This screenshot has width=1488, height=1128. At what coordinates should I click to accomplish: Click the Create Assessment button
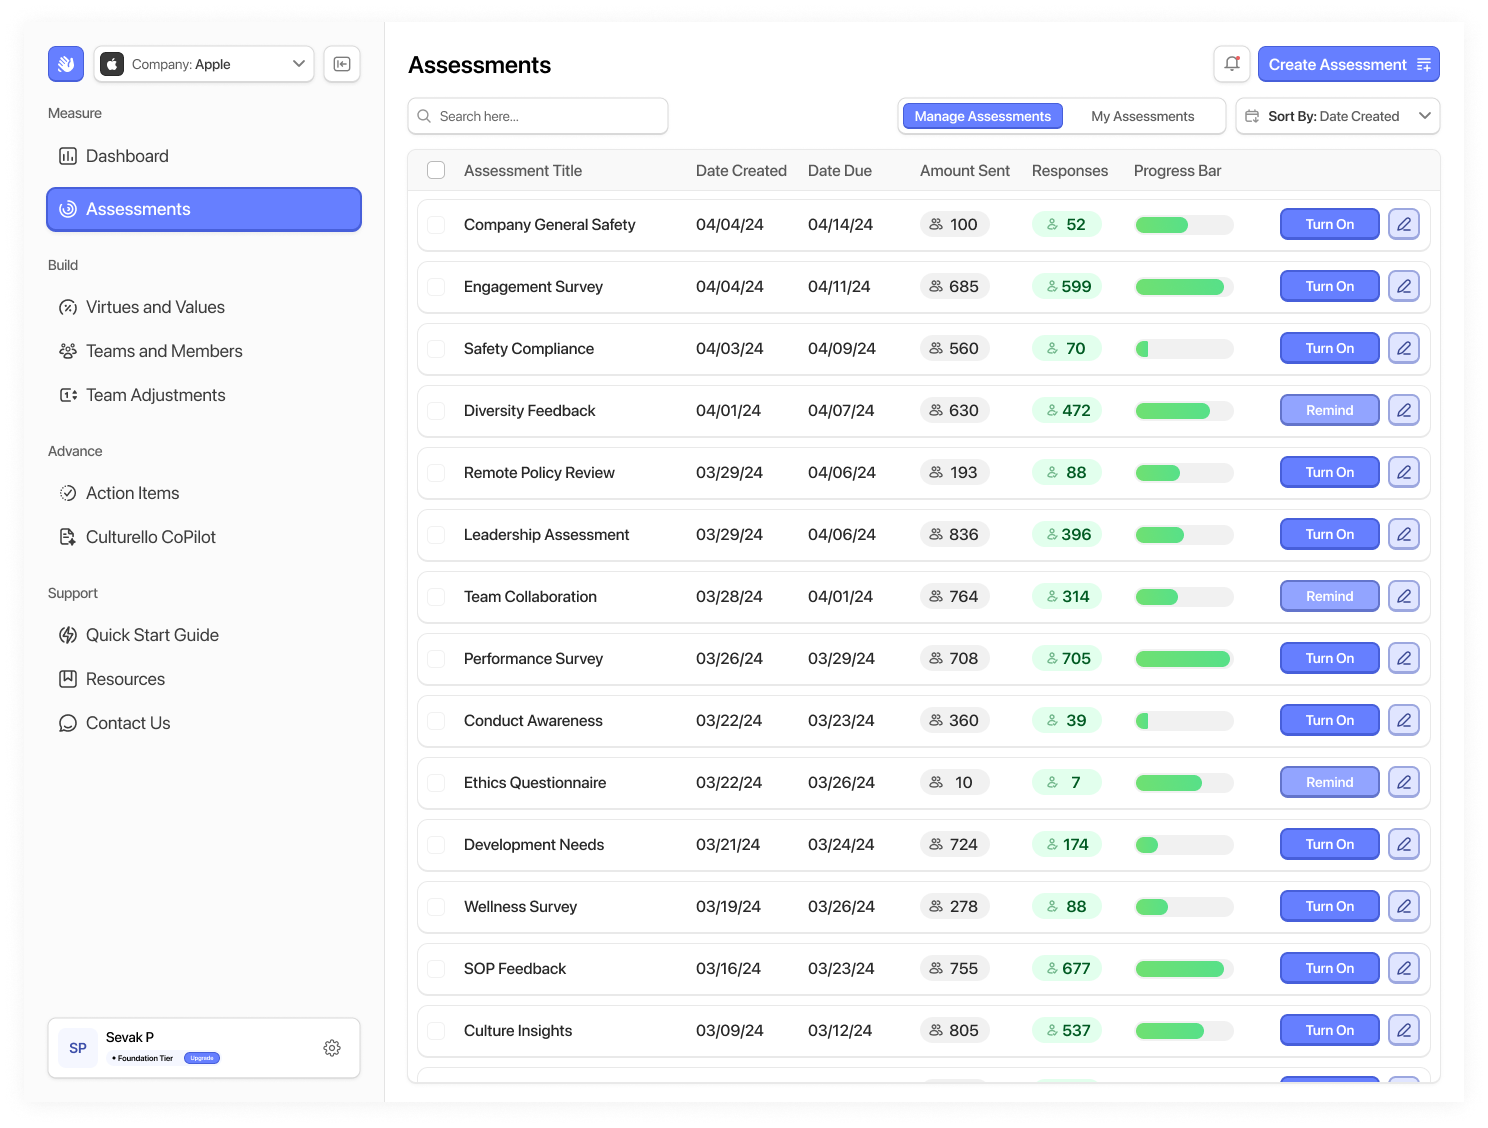1348,63
